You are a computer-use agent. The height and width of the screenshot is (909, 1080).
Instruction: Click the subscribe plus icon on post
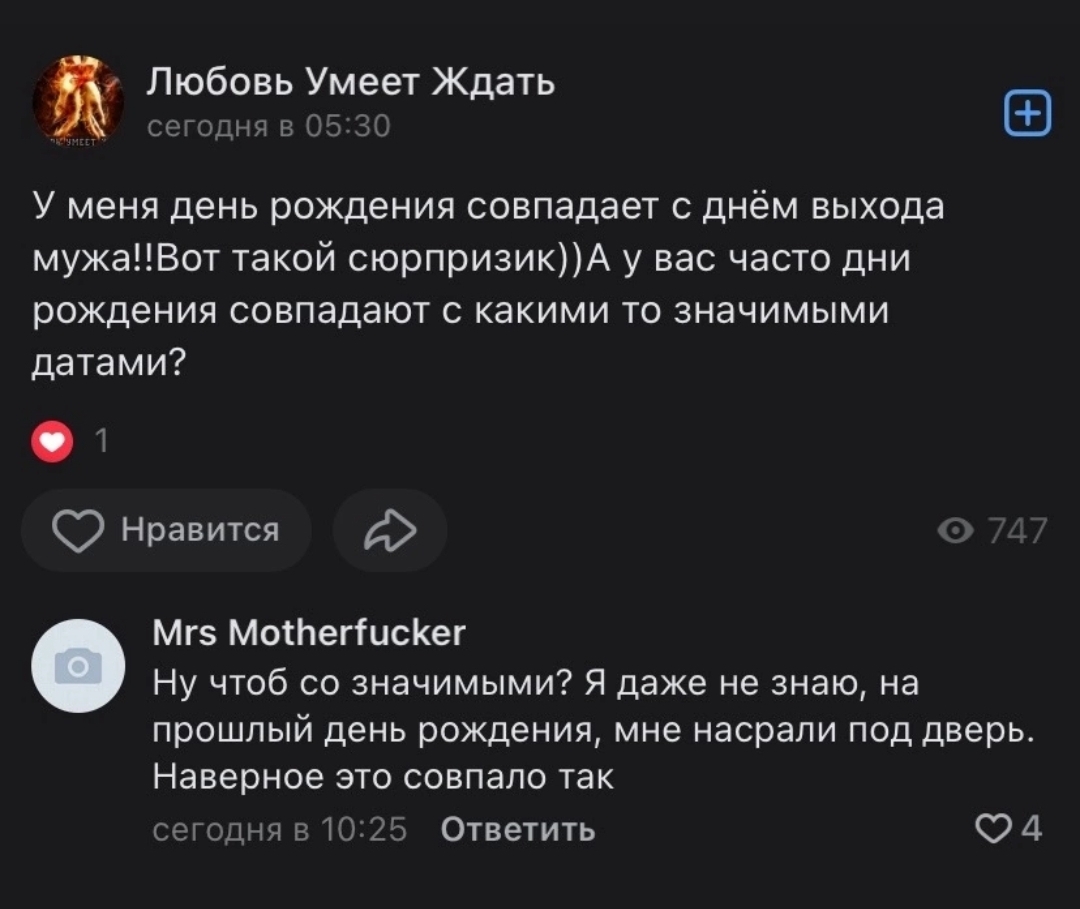1027,112
